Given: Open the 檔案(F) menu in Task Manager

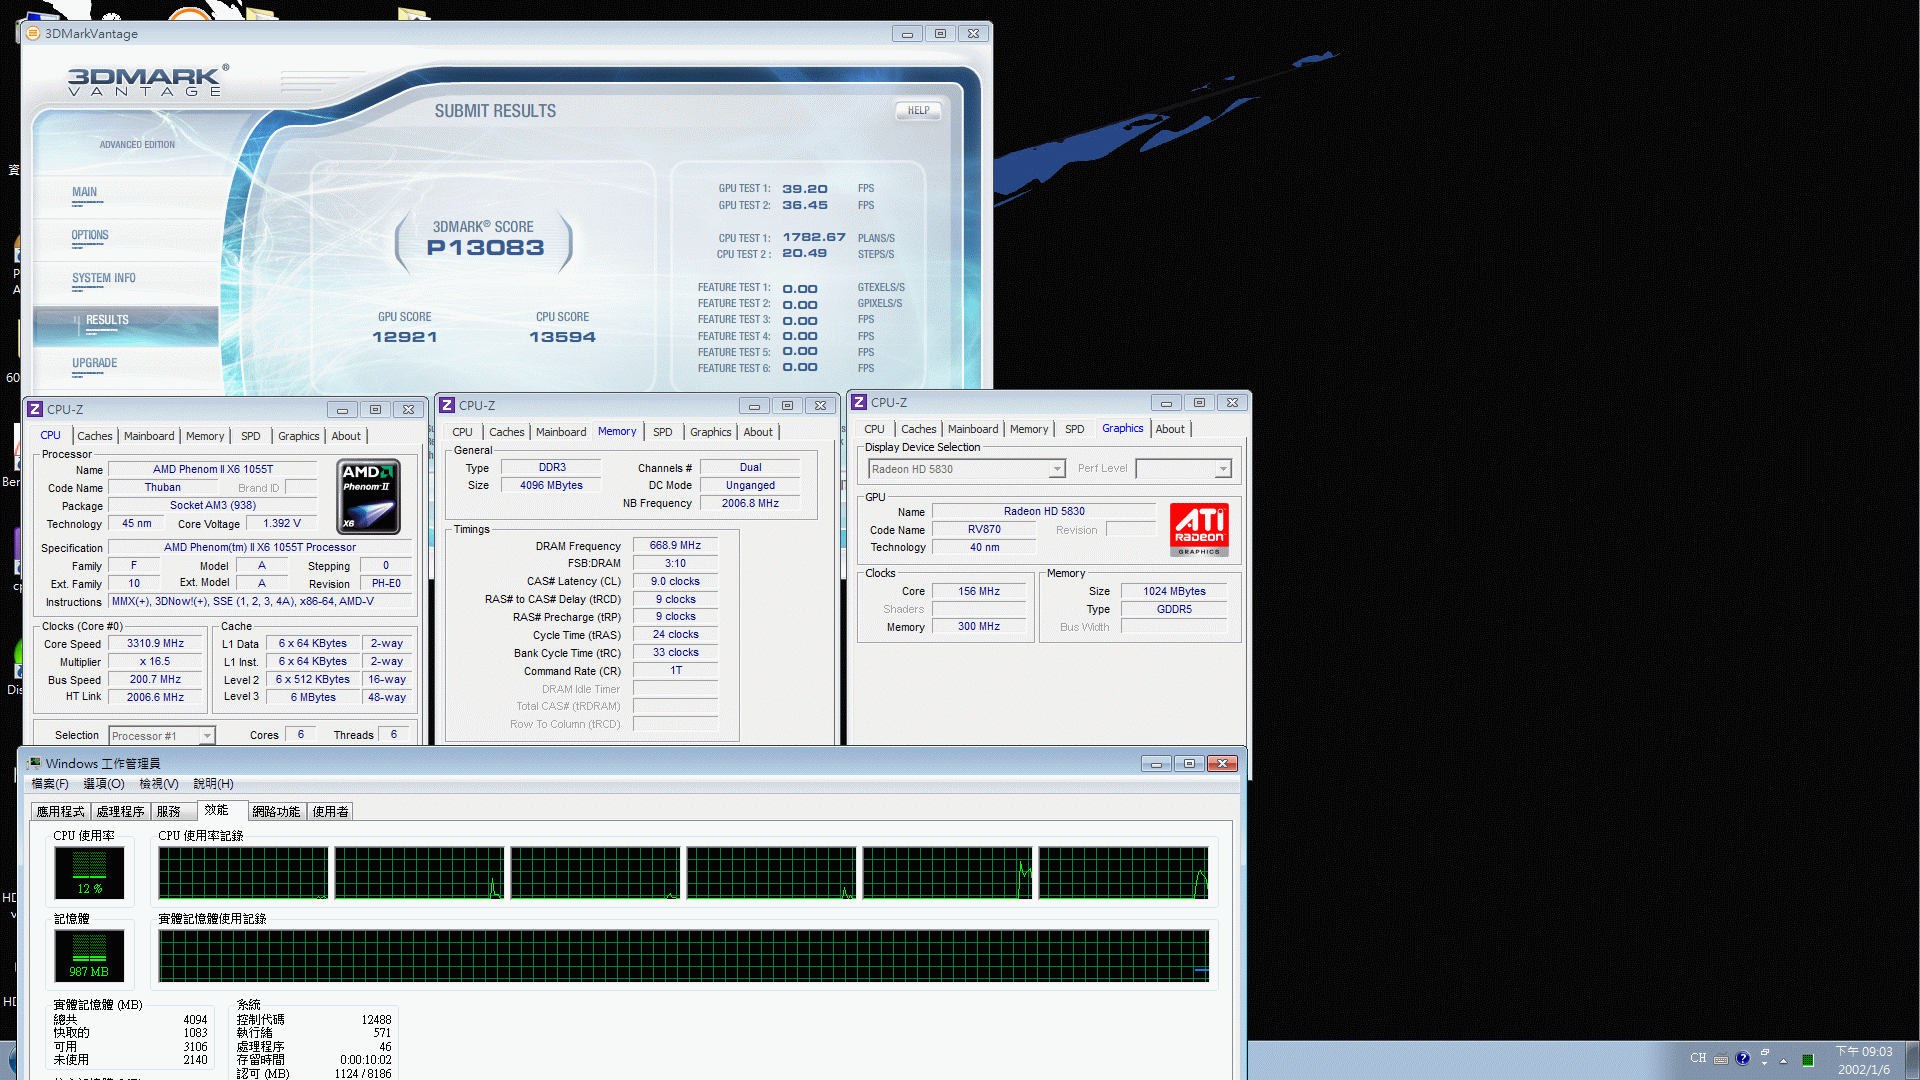Looking at the screenshot, I should 50,784.
